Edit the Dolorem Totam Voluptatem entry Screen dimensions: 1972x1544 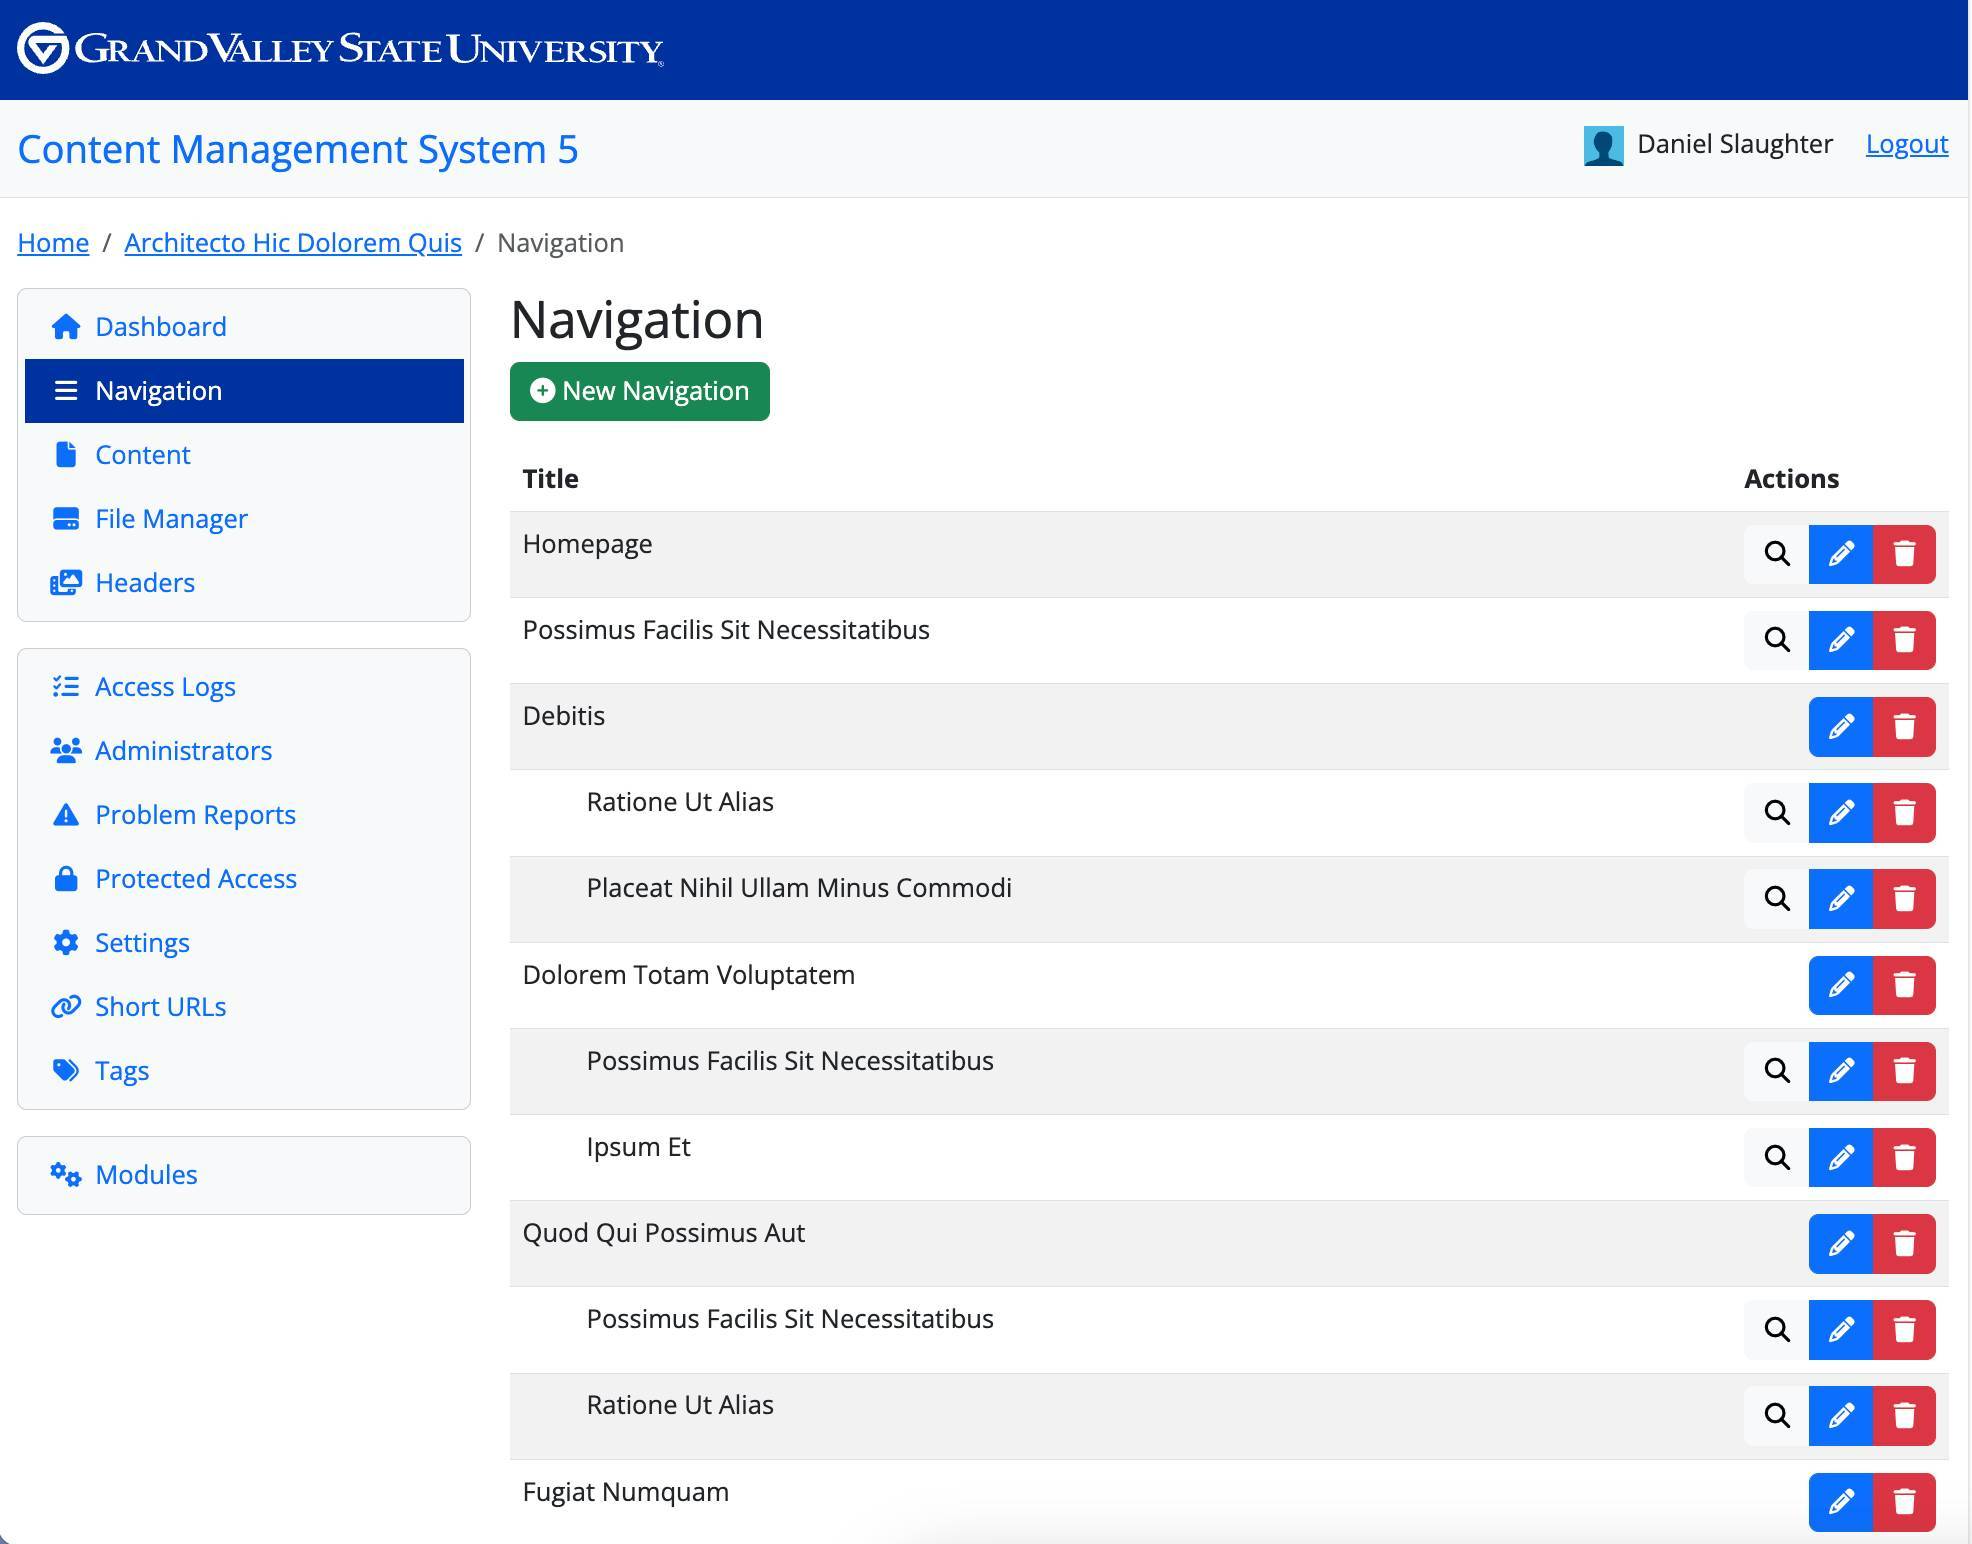pos(1840,985)
